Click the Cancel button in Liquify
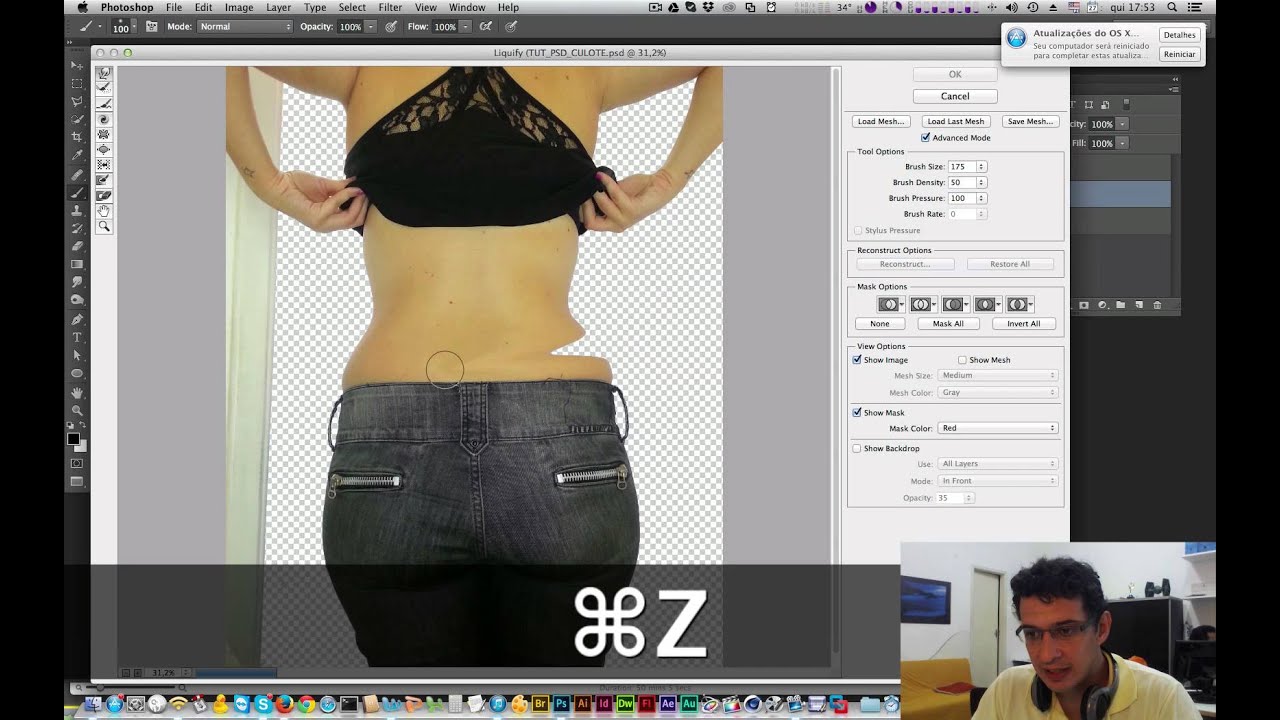This screenshot has width=1280, height=720. pyautogui.click(x=955, y=96)
